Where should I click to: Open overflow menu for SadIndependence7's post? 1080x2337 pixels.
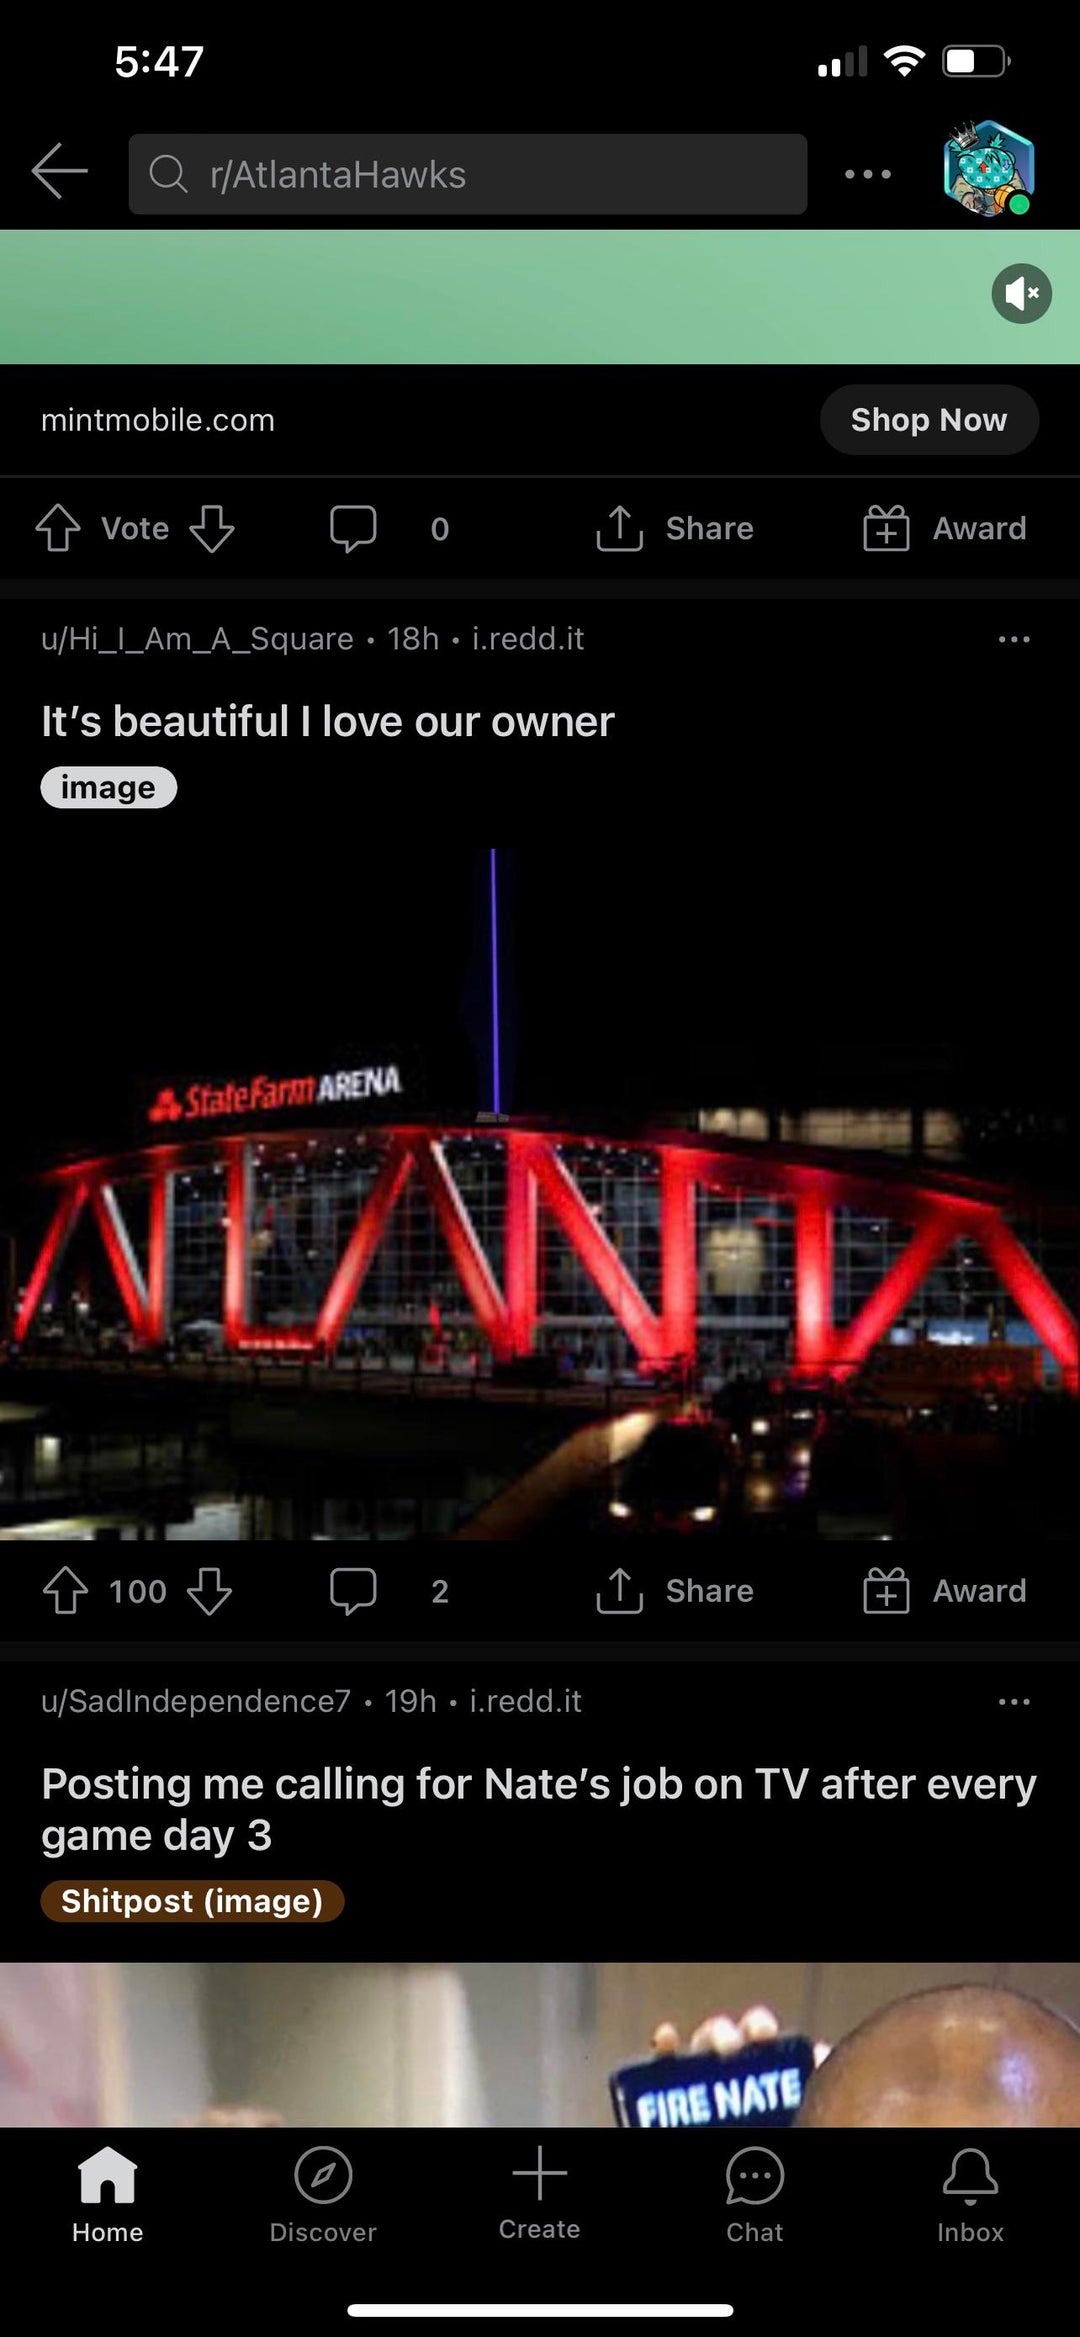click(1014, 1701)
